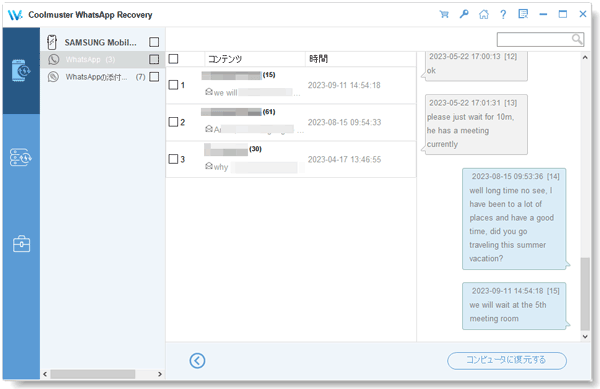The width and height of the screenshot is (600, 389).
Task: Open the help question mark icon
Action: (503, 15)
